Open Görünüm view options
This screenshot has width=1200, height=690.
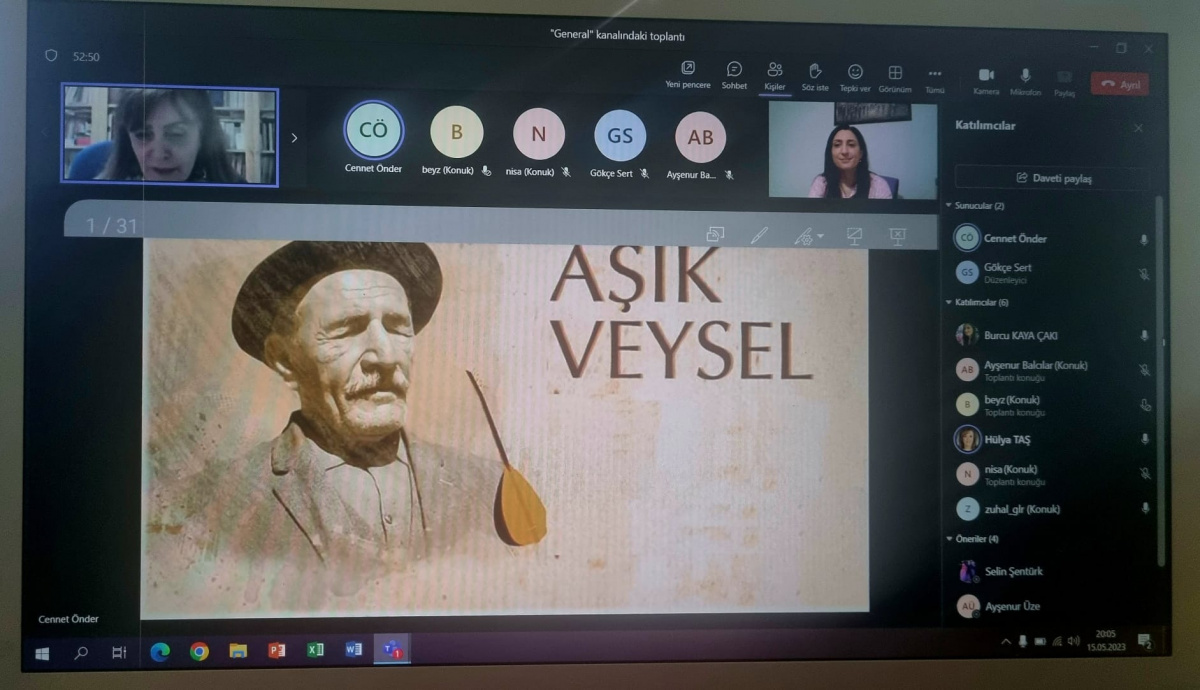tap(895, 79)
